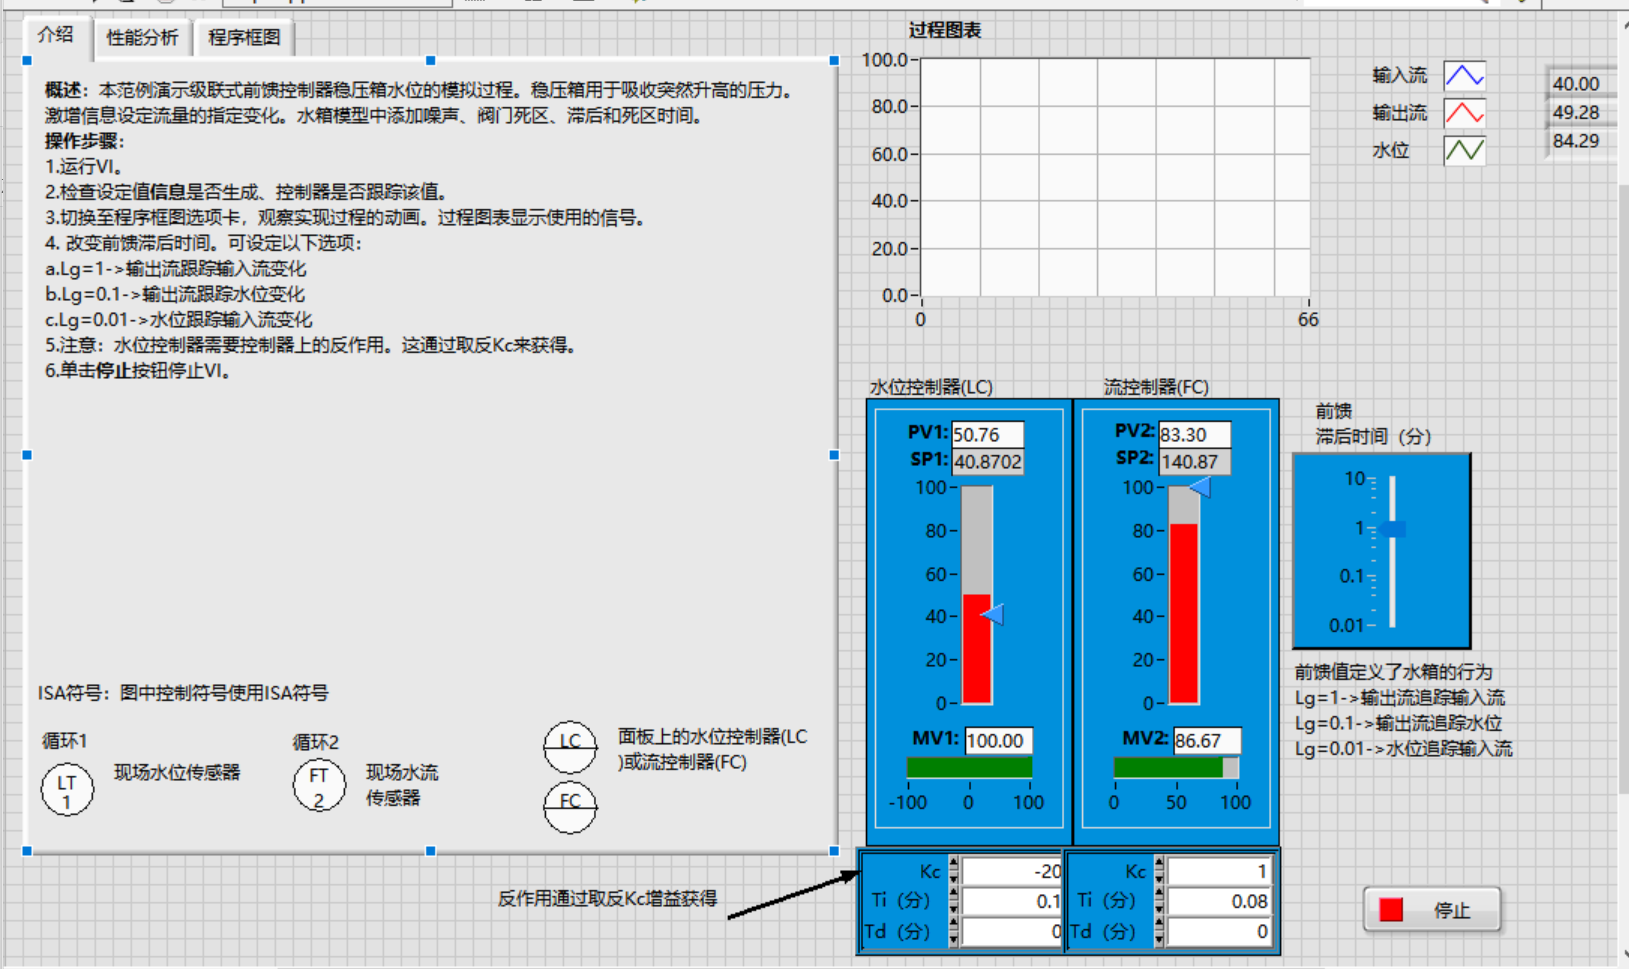Image resolution: width=1629 pixels, height=969 pixels.
Task: Click the red 输出流 waveform legend icon
Action: tap(1463, 113)
